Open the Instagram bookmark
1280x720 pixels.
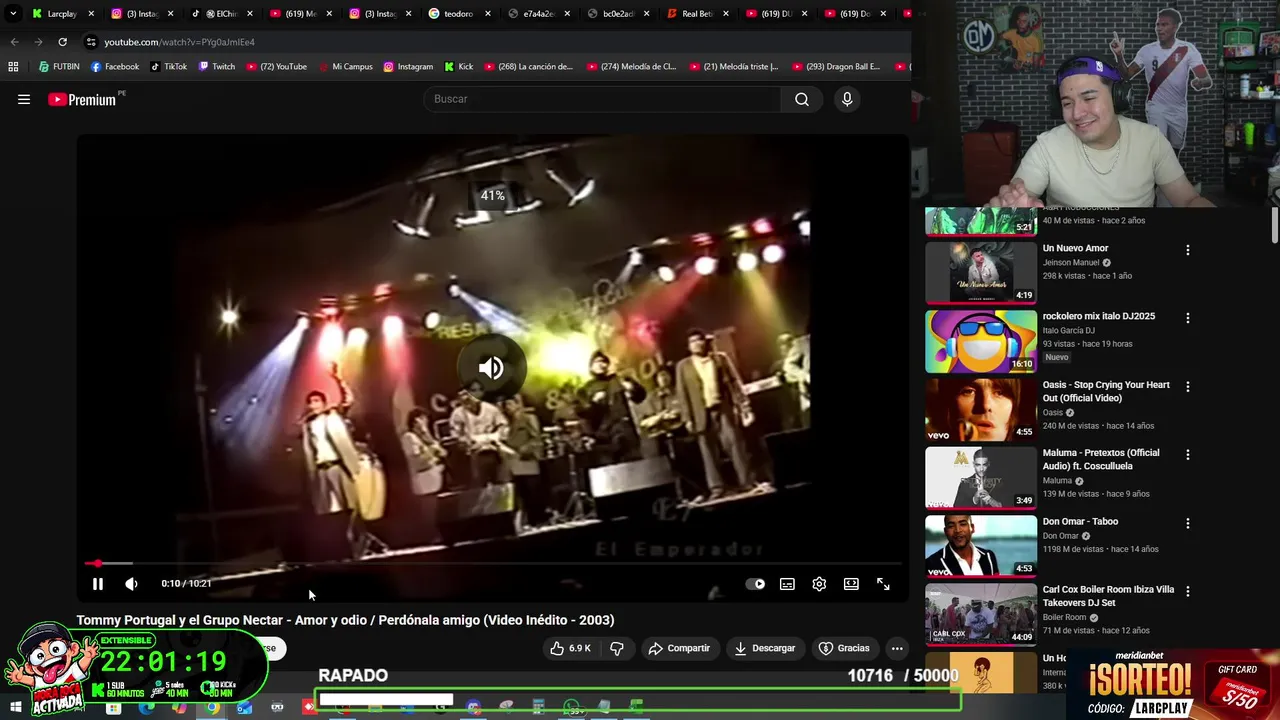coord(408,67)
